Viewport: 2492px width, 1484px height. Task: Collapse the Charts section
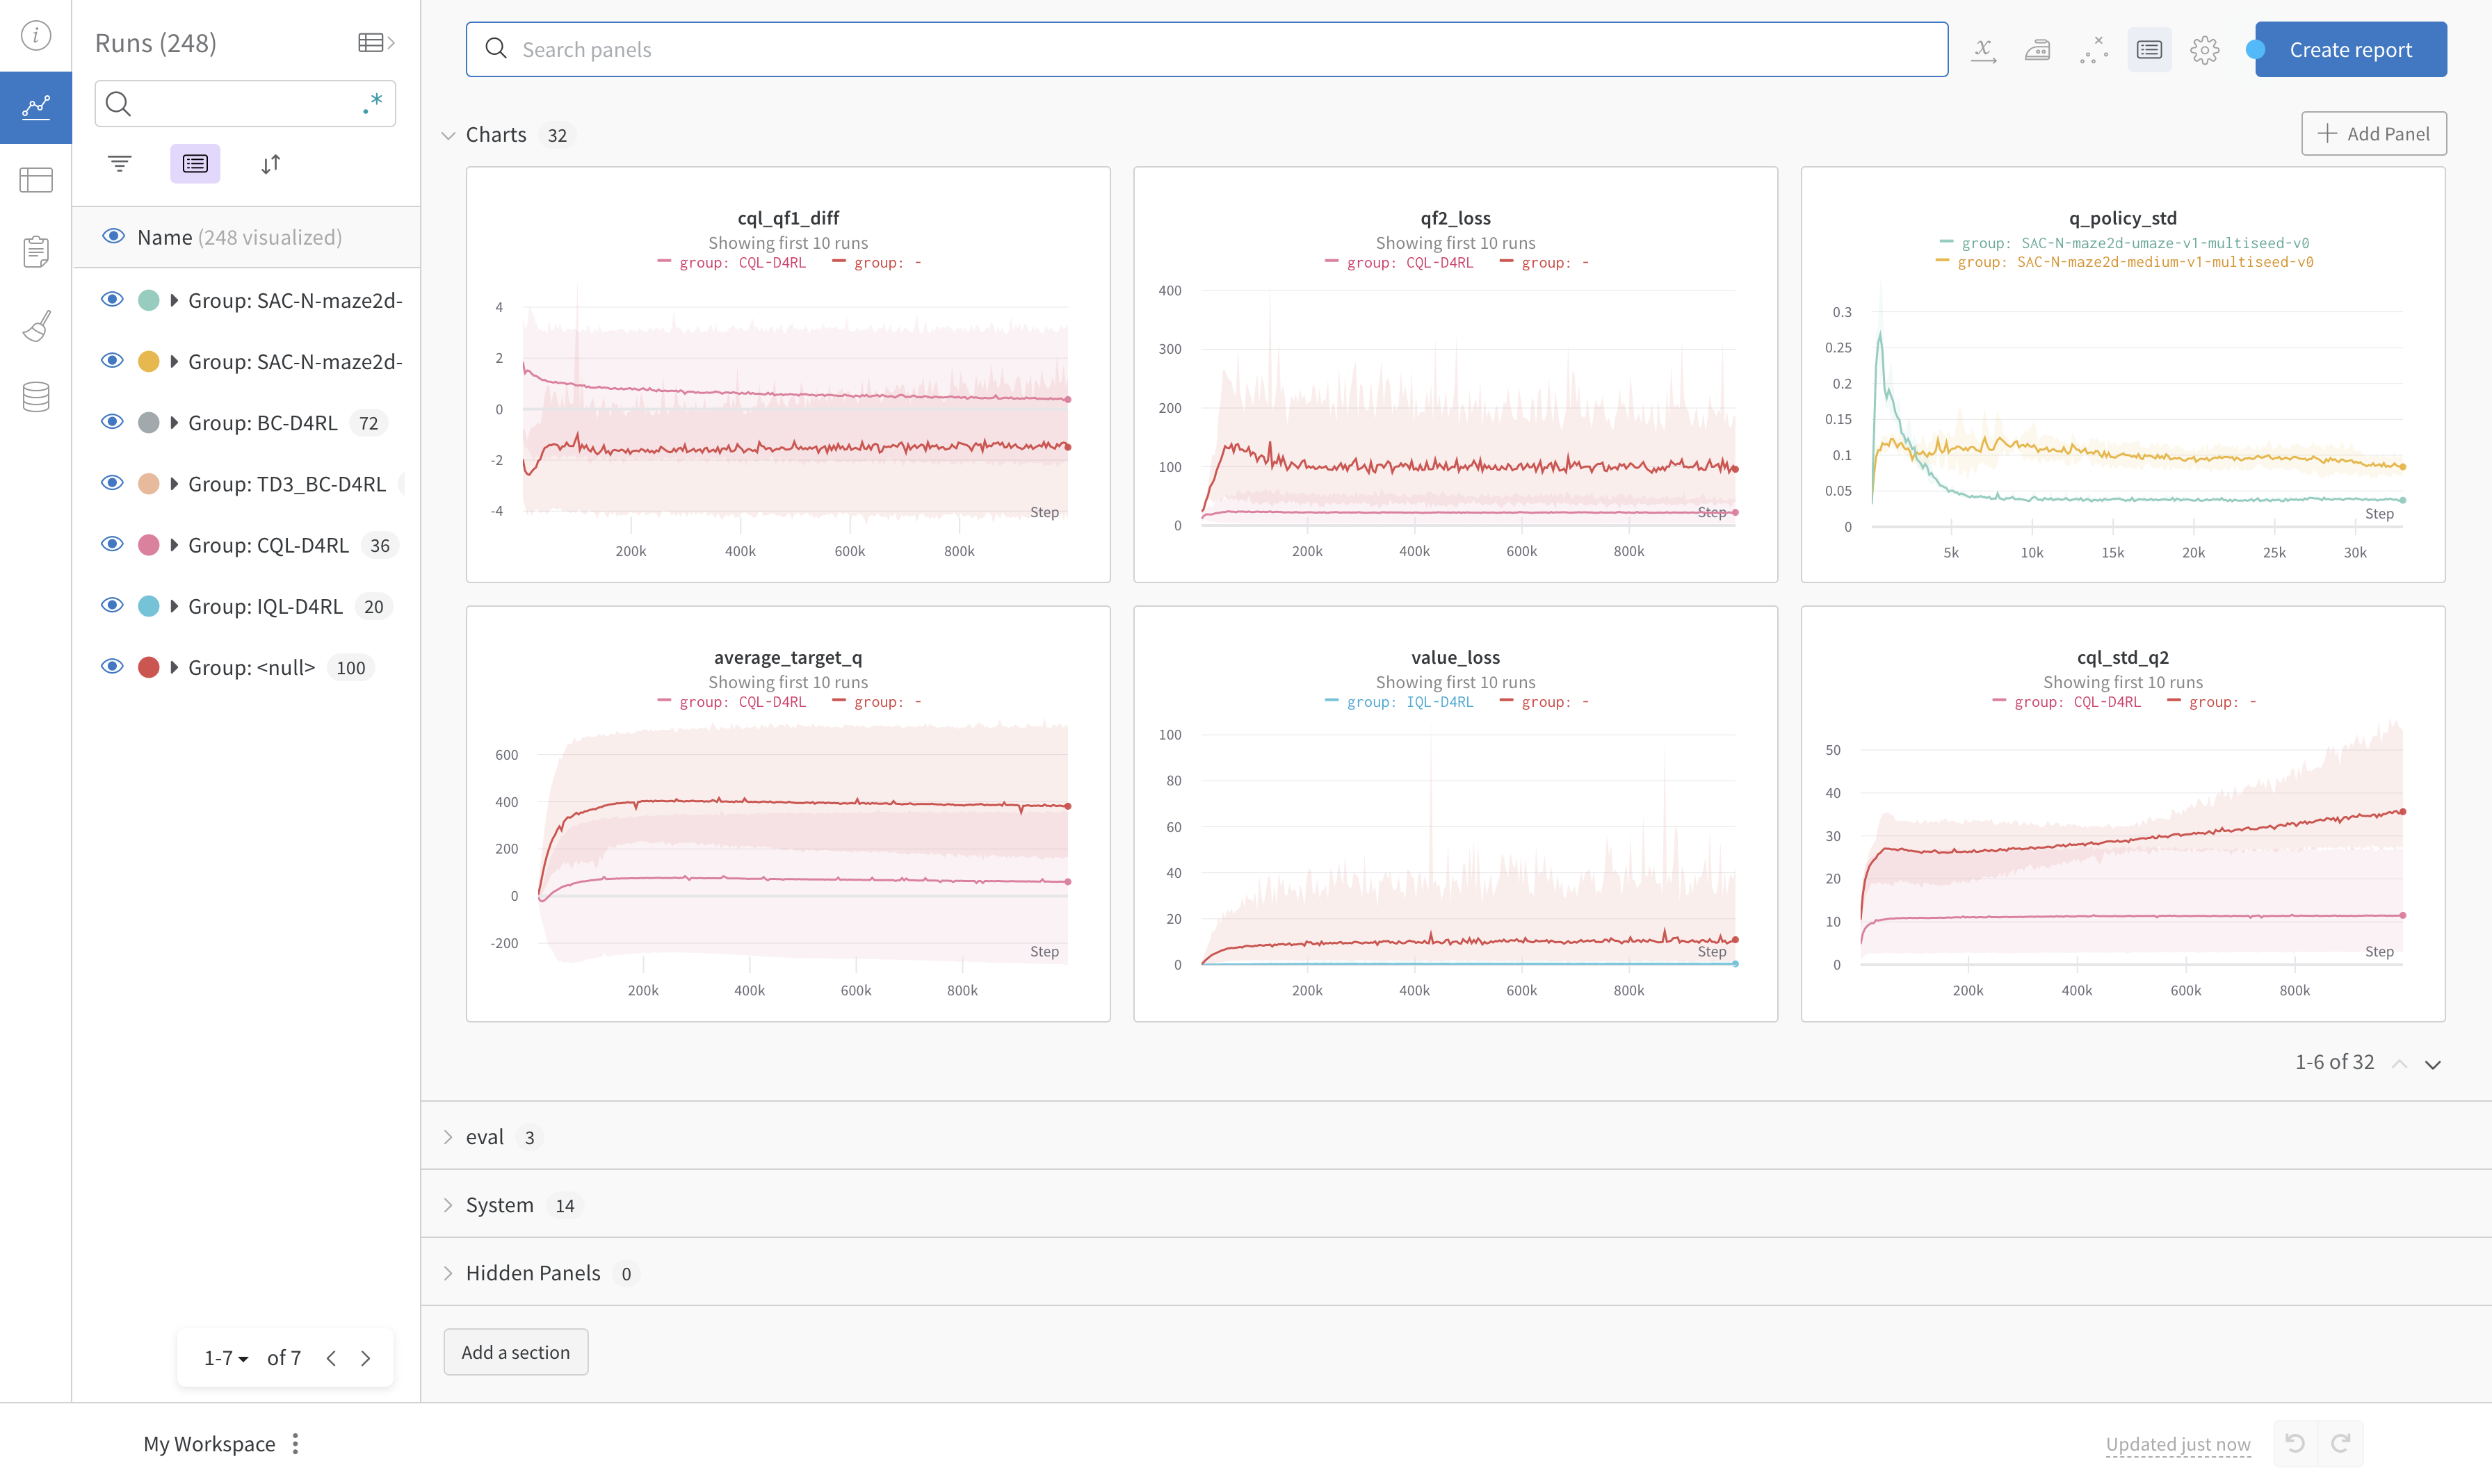[x=448, y=135]
